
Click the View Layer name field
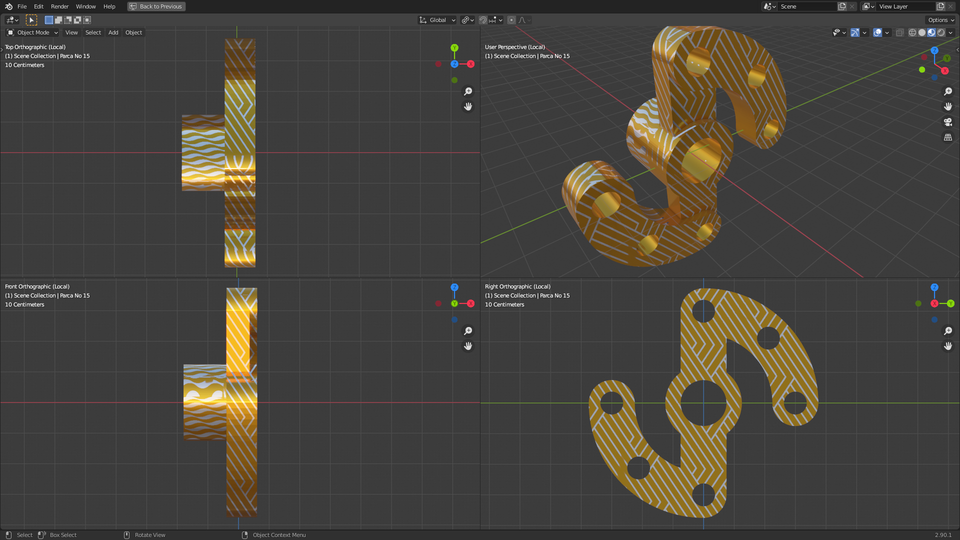[x=906, y=6]
